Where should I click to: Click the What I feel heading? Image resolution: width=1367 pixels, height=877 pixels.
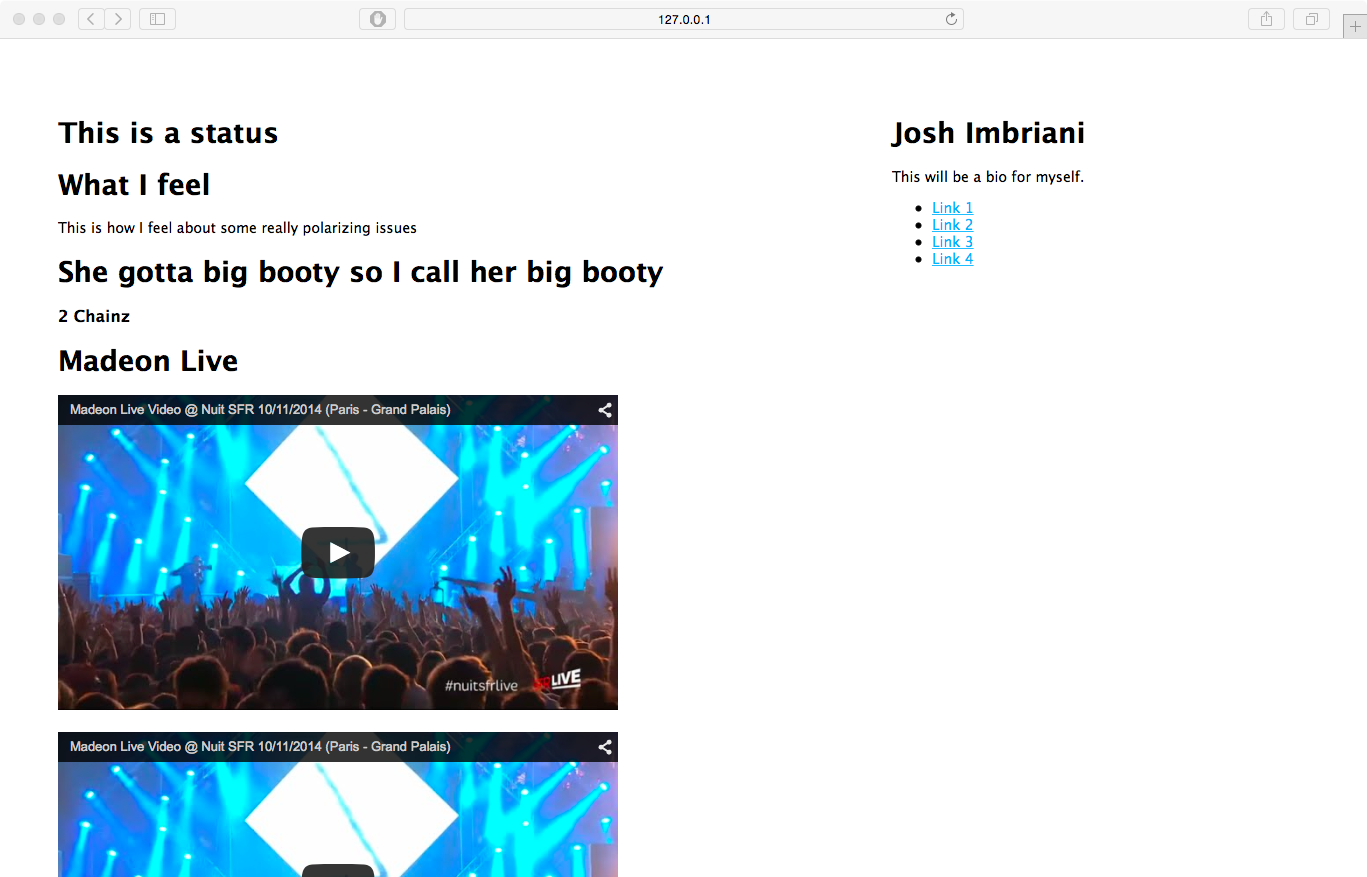click(x=134, y=185)
